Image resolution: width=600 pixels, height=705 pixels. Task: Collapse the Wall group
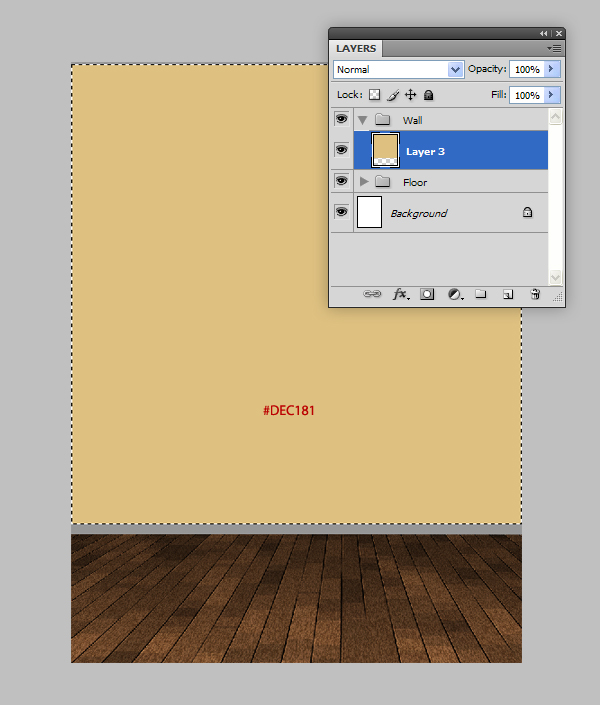coord(363,120)
